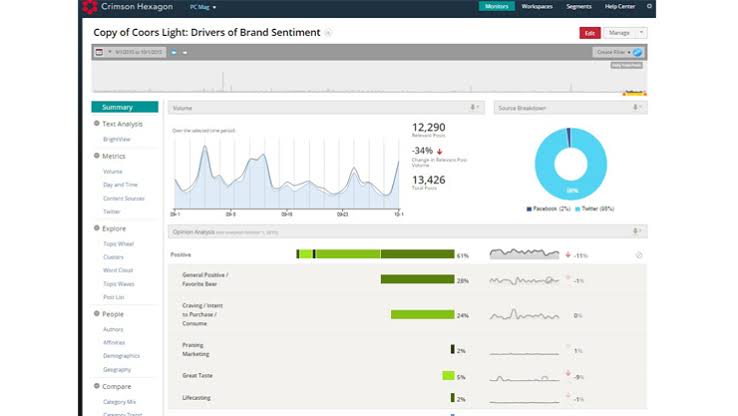This screenshot has width=738, height=416.
Task: Open the Post List view
Action: point(113,297)
